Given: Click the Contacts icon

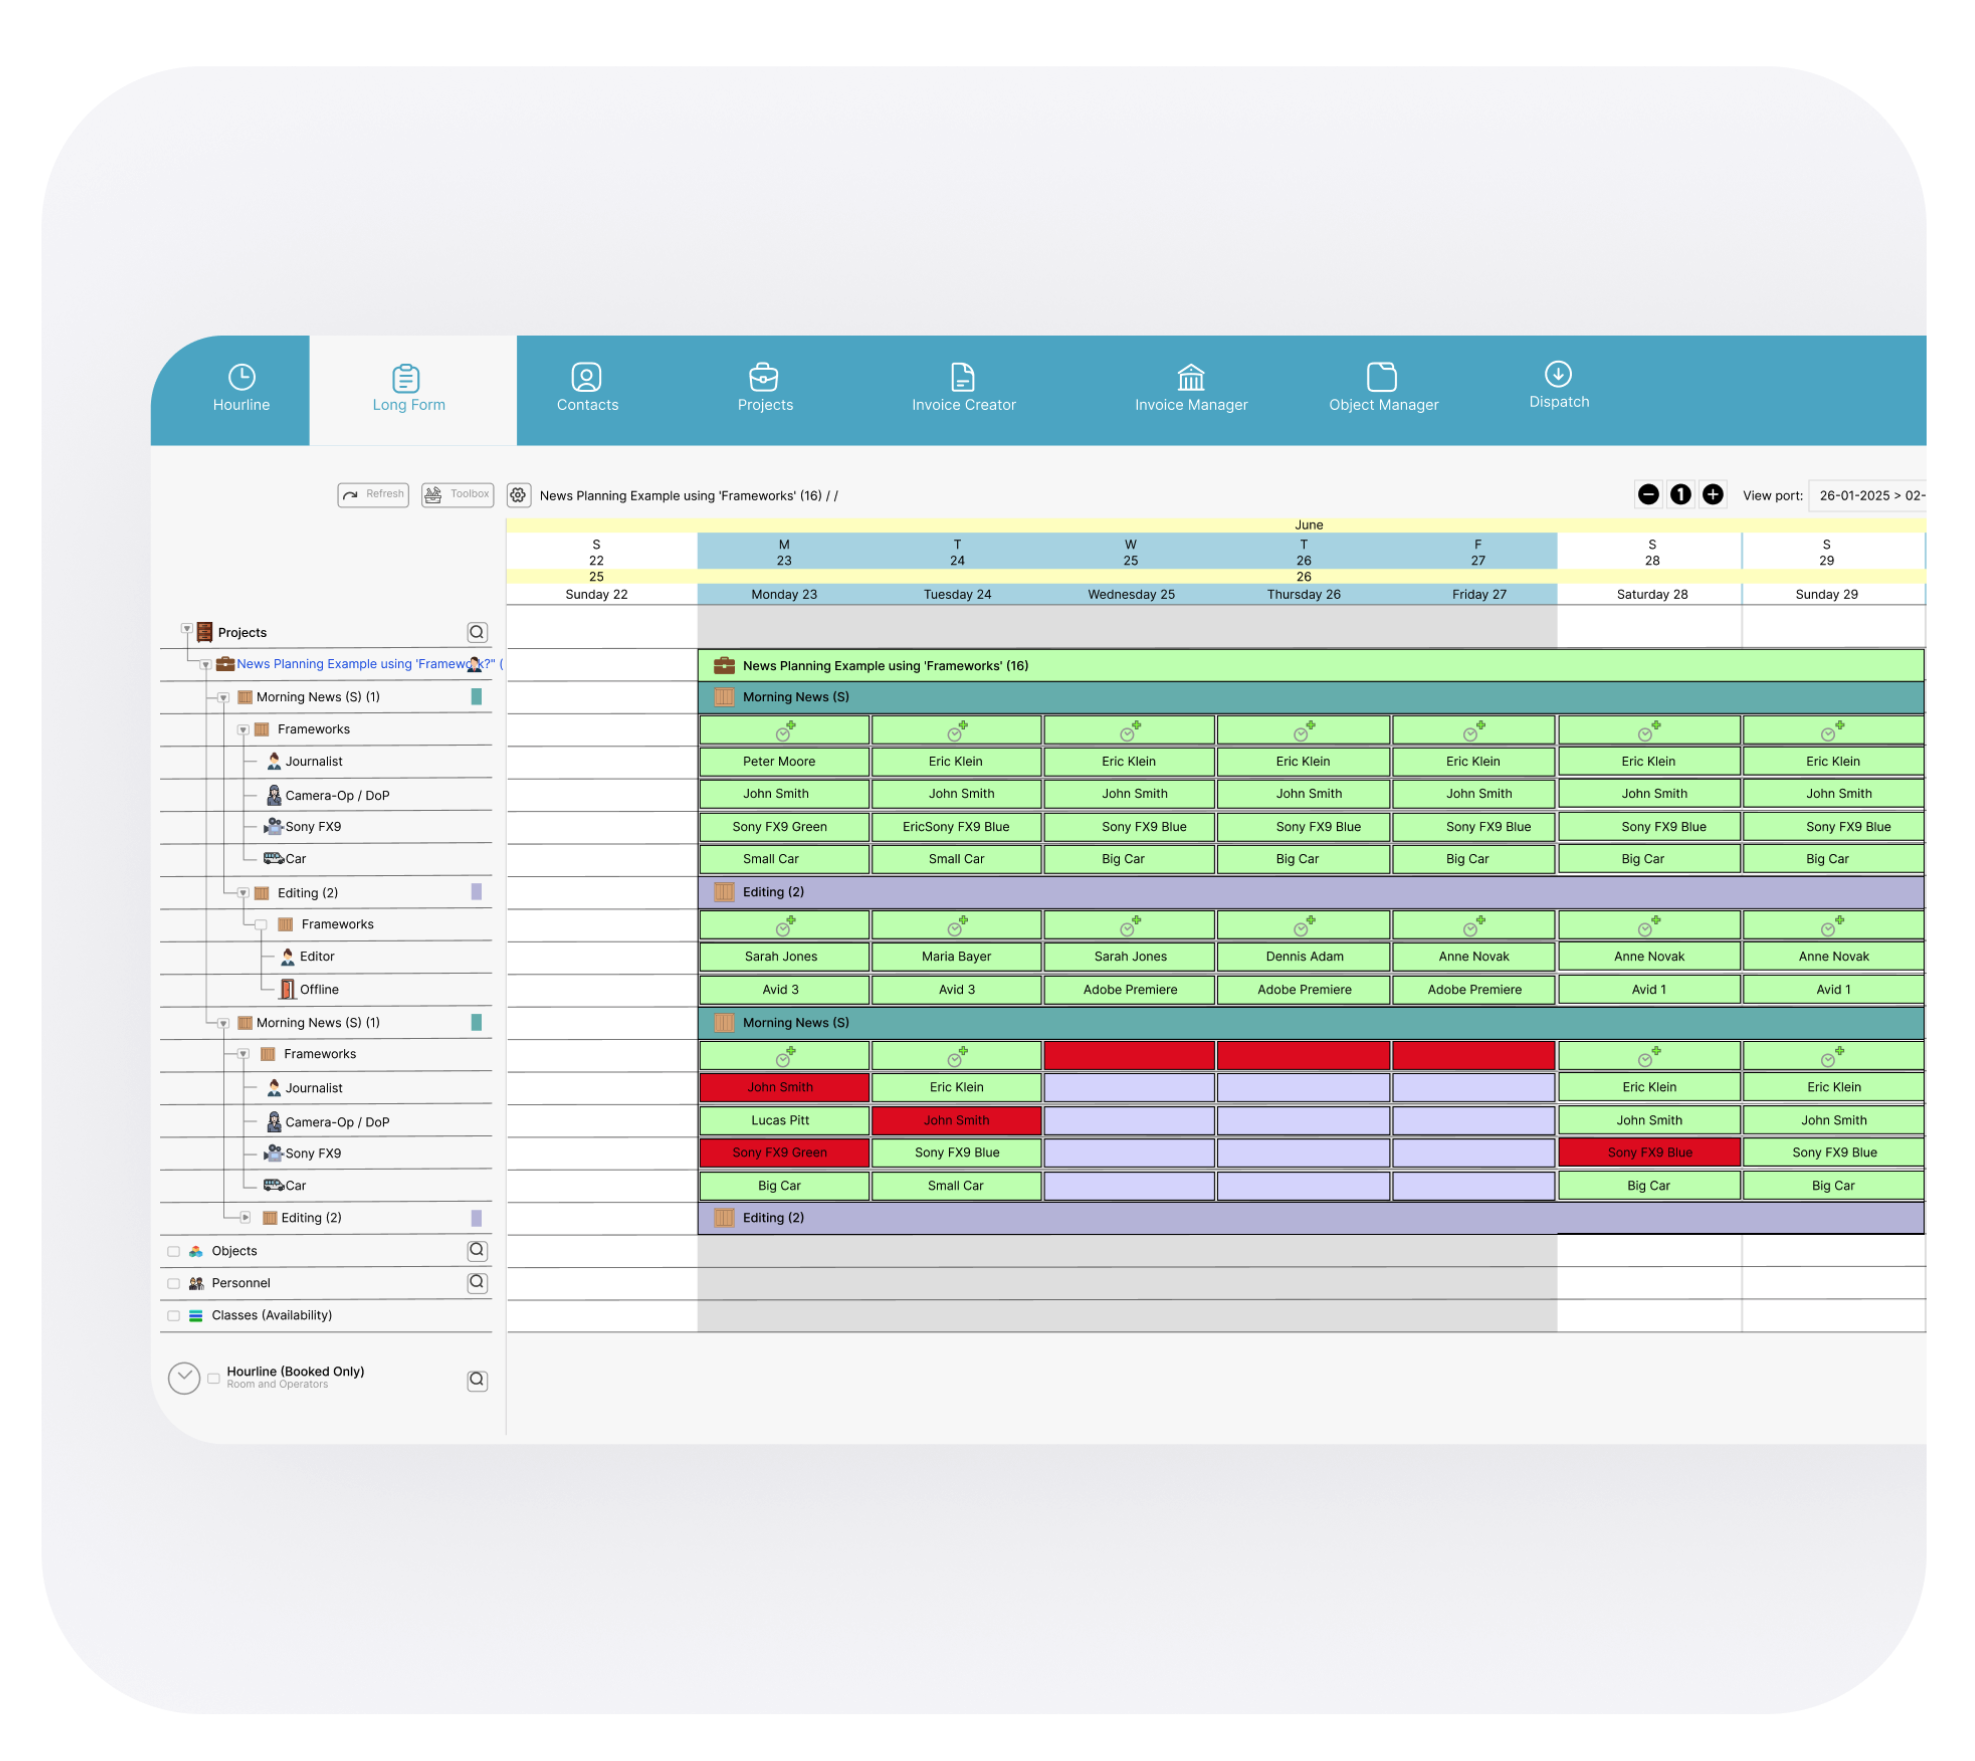Looking at the screenshot, I should pyautogui.click(x=586, y=378).
